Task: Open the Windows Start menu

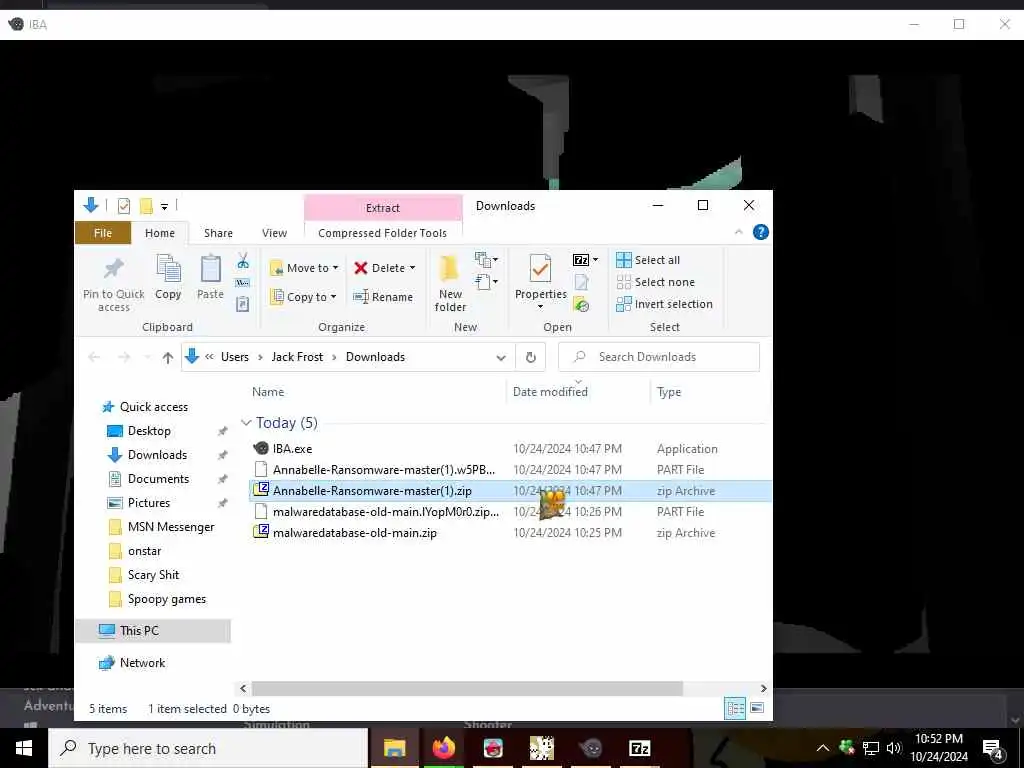Action: [x=24, y=748]
